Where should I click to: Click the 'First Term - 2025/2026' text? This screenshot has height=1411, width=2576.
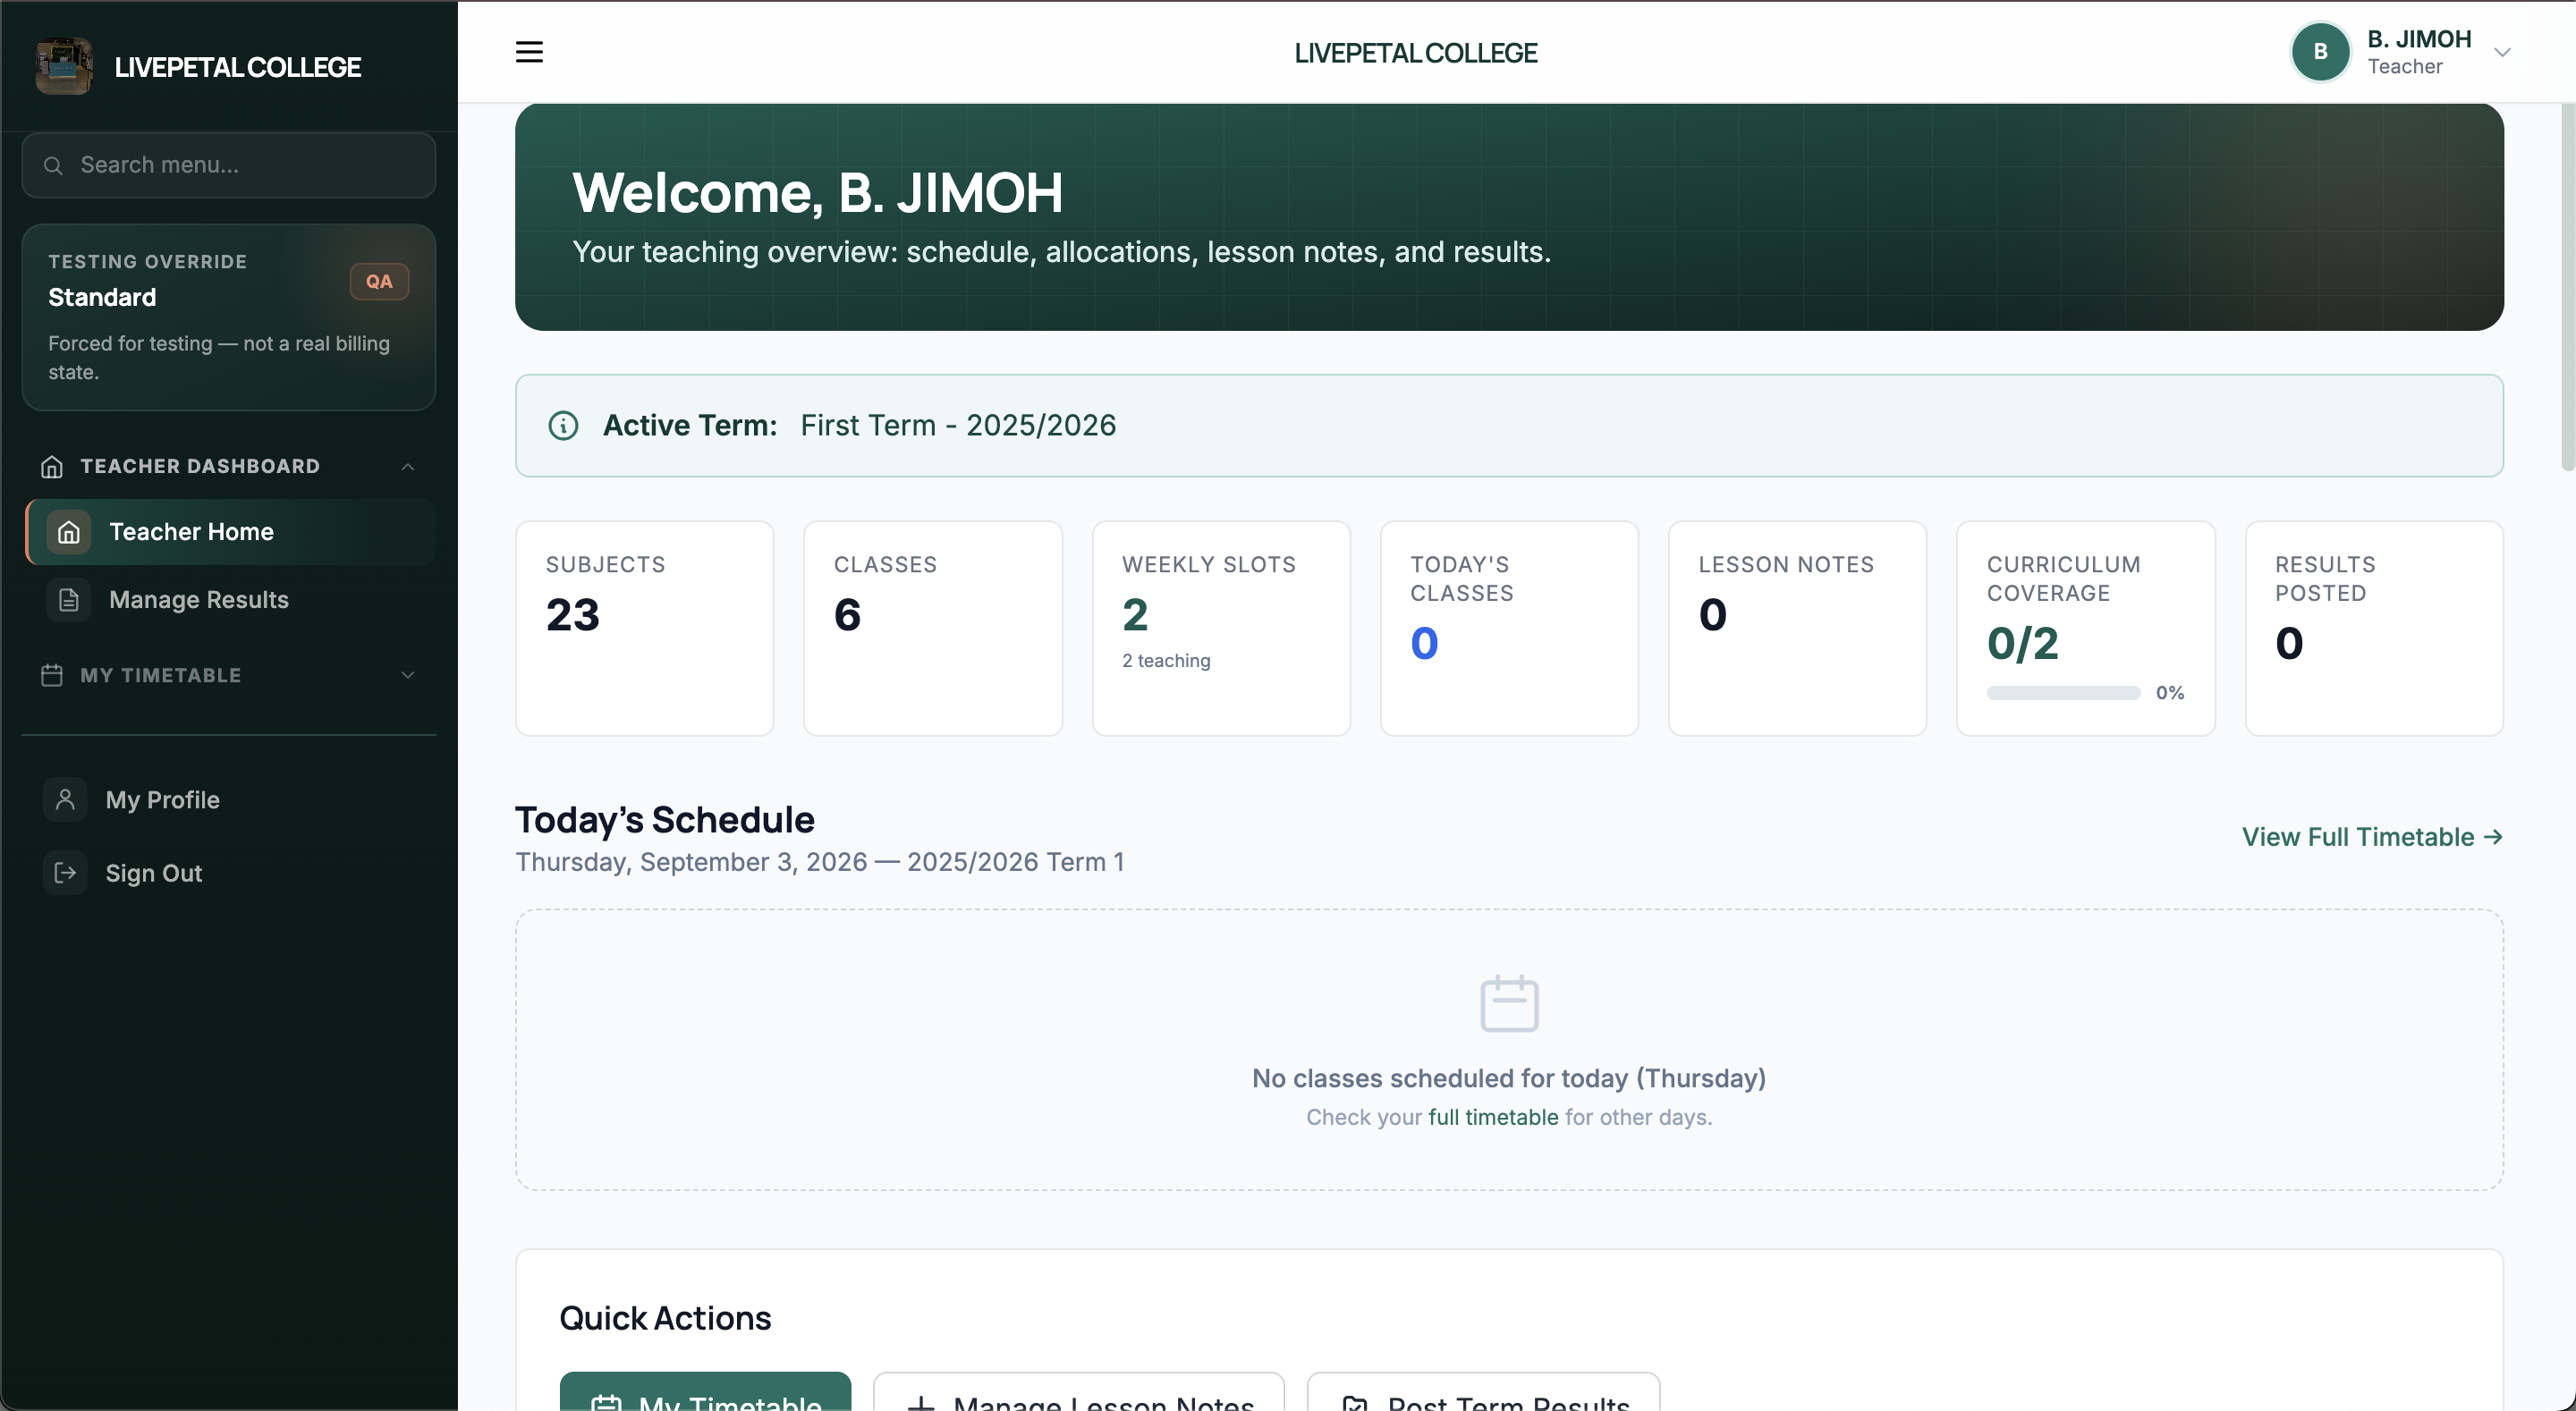(x=958, y=426)
